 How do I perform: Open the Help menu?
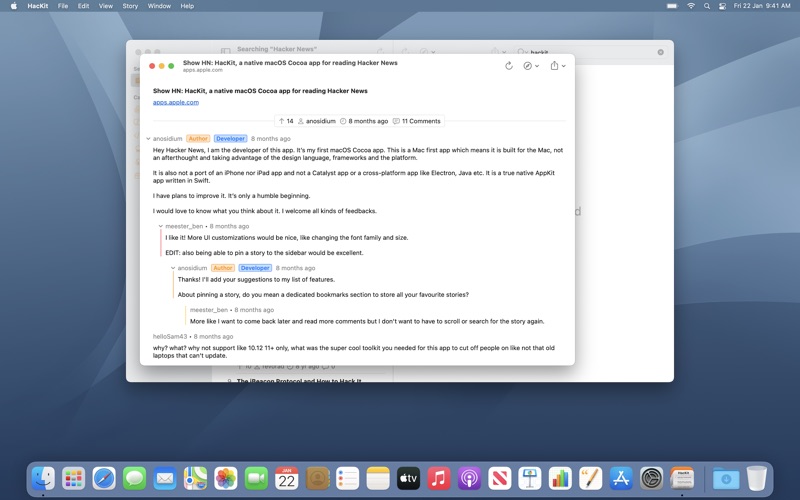pos(187,6)
